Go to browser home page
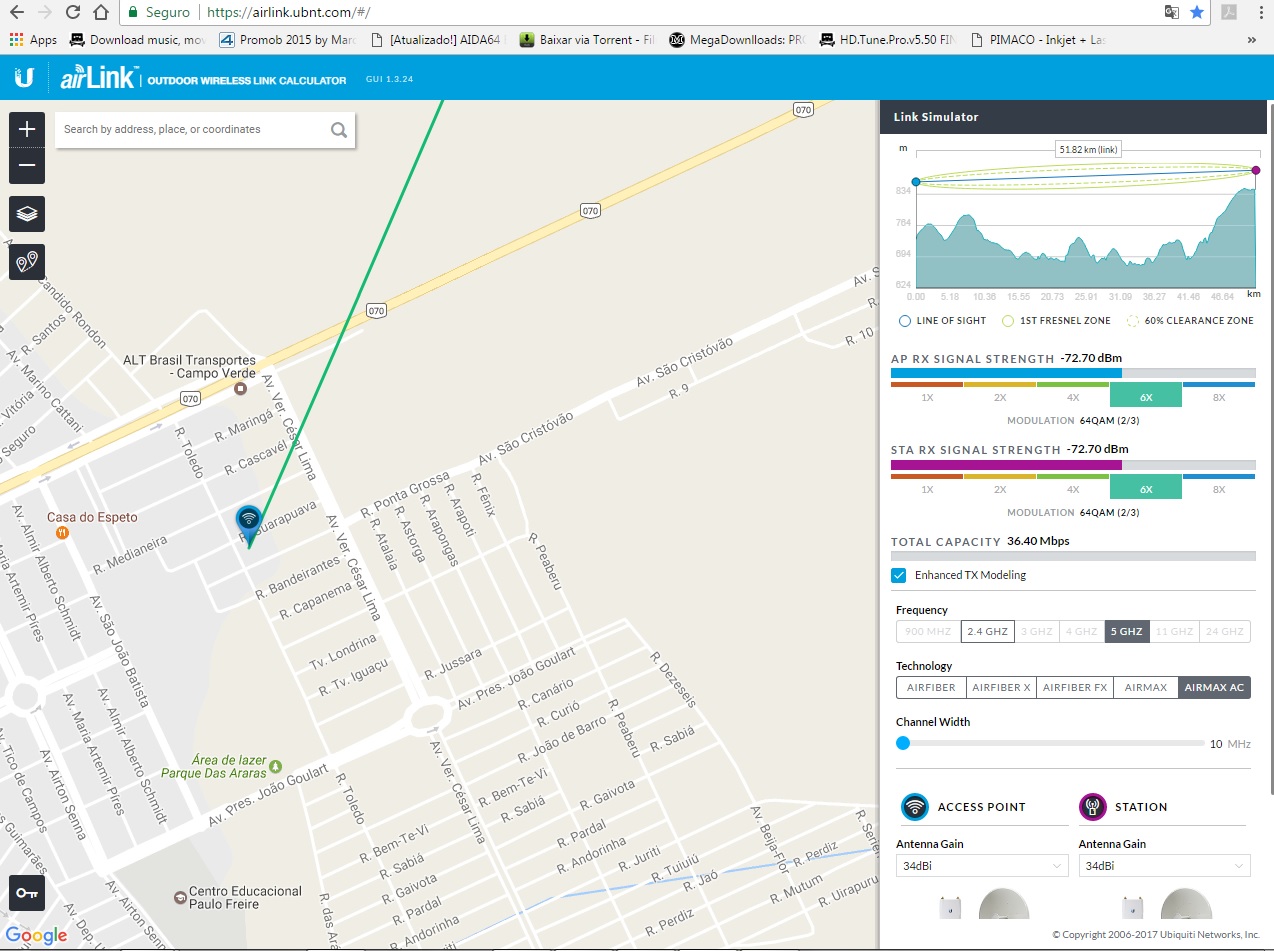 pyautogui.click(x=101, y=13)
